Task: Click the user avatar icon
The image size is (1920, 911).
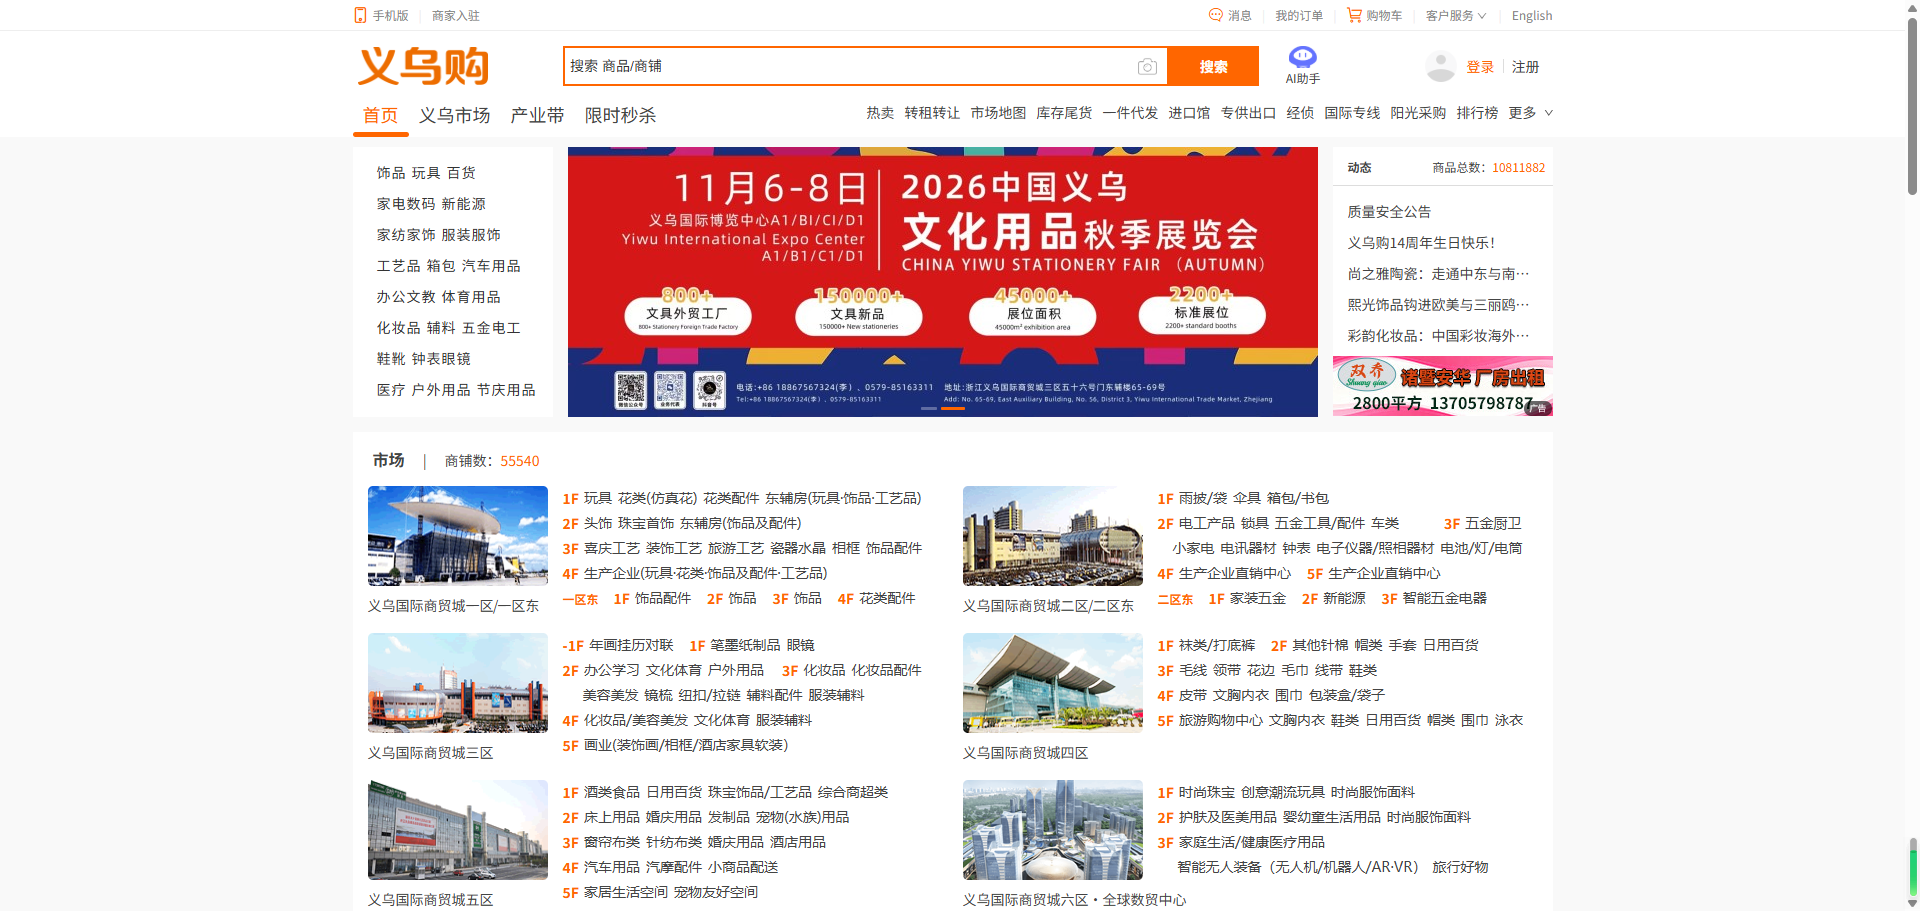Action: click(x=1440, y=67)
